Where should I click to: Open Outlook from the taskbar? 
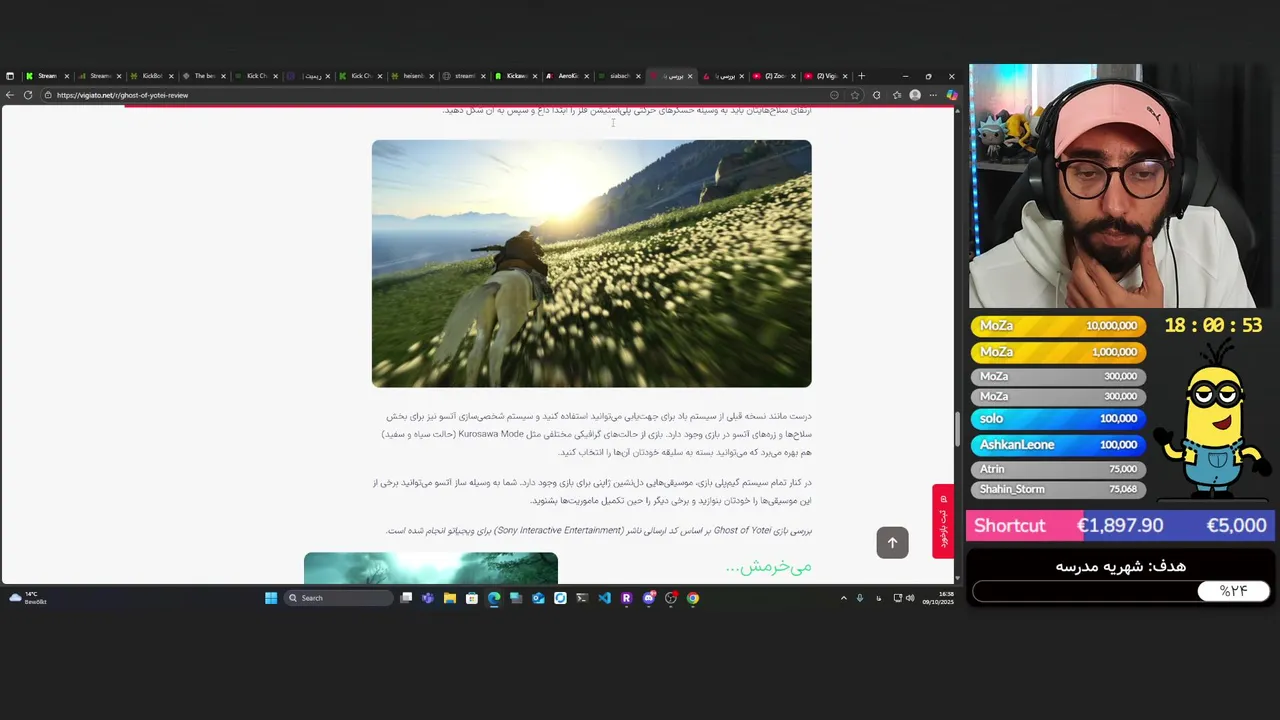[x=538, y=598]
